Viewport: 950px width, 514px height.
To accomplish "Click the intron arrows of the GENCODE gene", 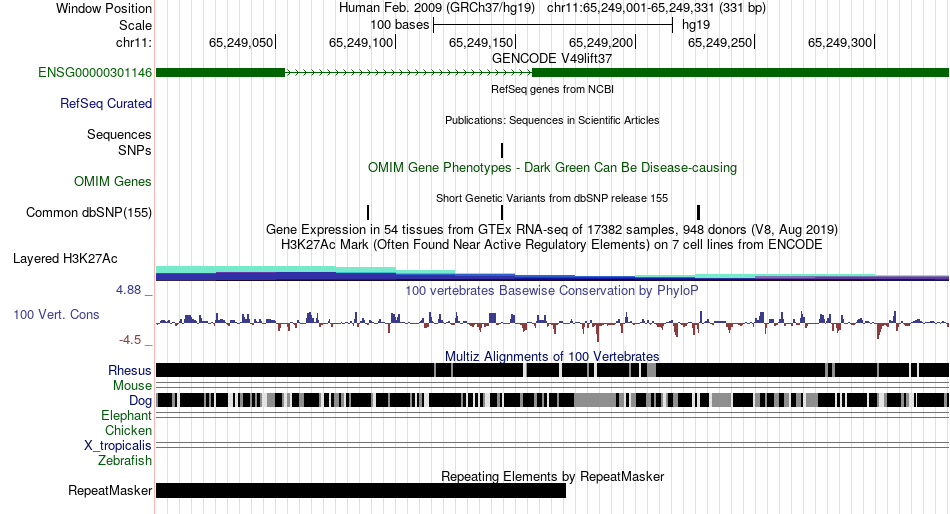I will pos(408,73).
